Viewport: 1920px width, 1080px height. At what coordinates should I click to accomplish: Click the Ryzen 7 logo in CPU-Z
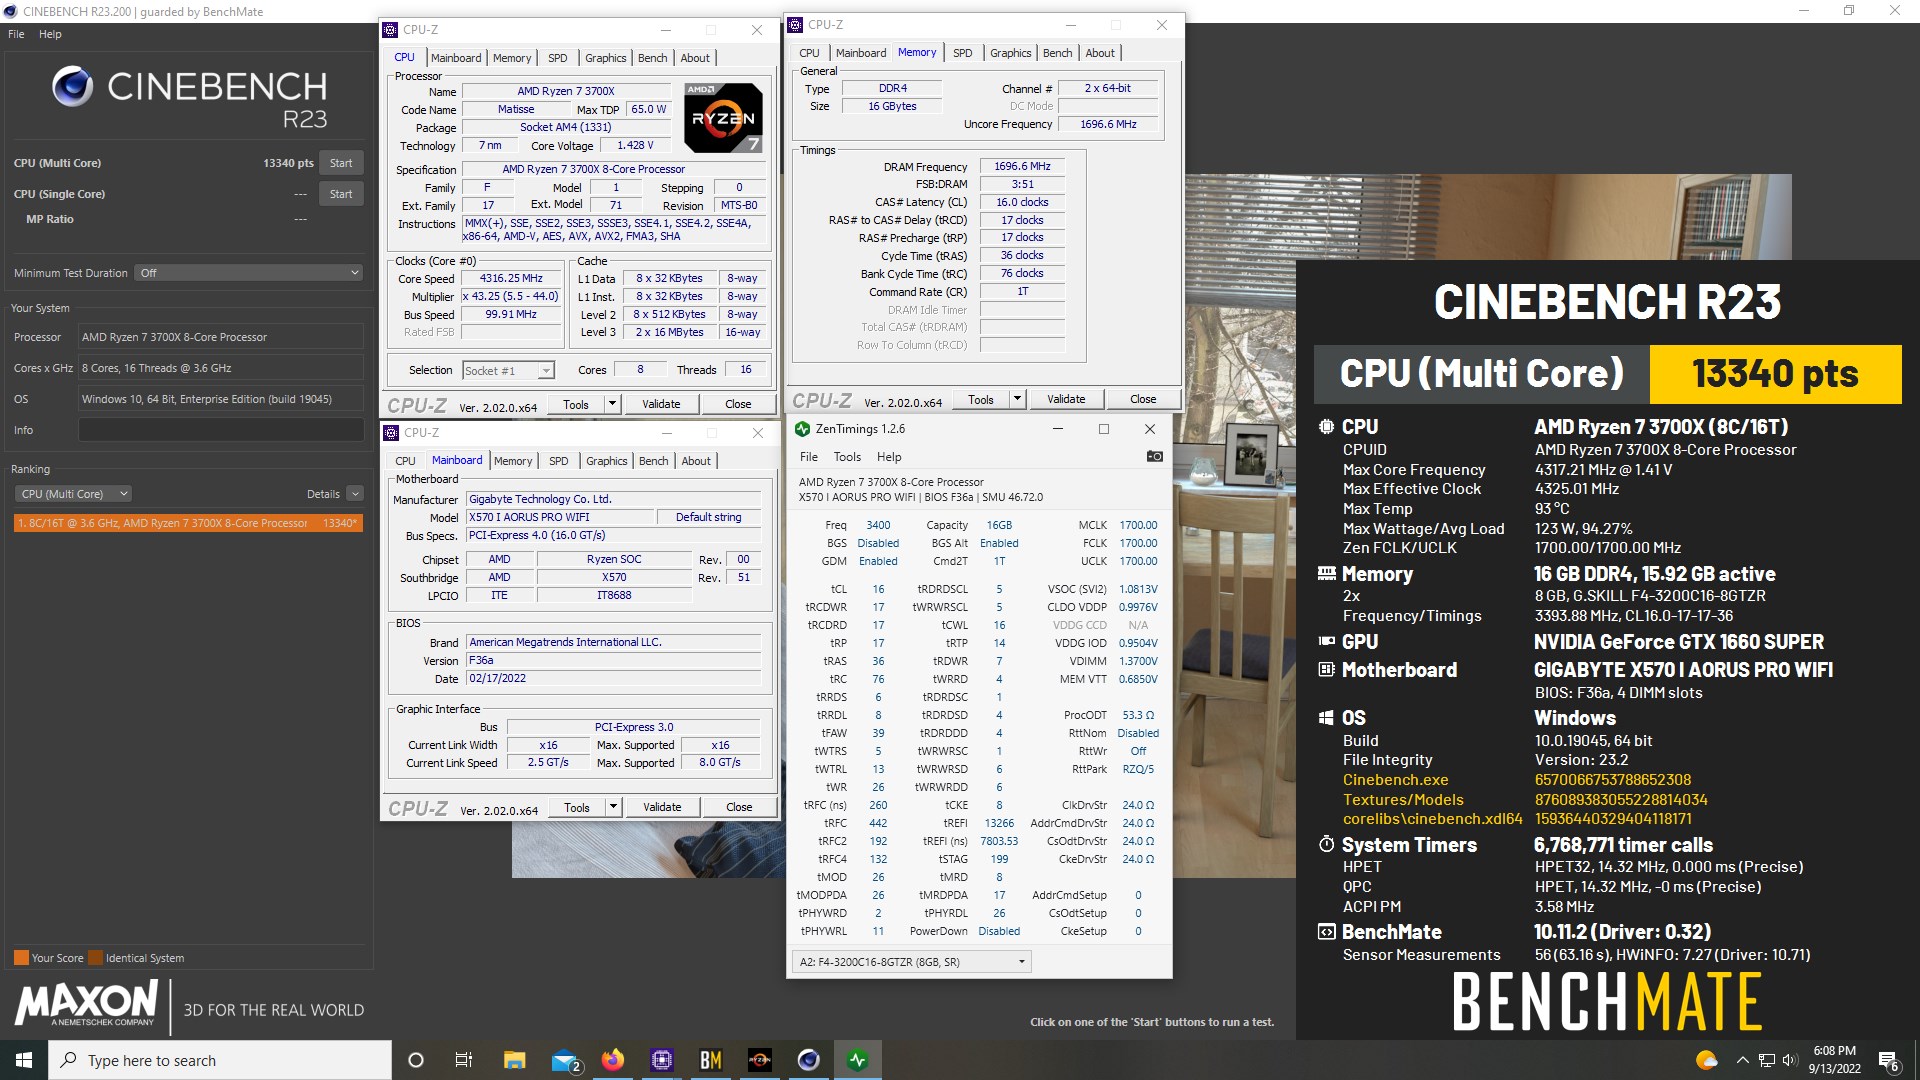click(x=724, y=118)
